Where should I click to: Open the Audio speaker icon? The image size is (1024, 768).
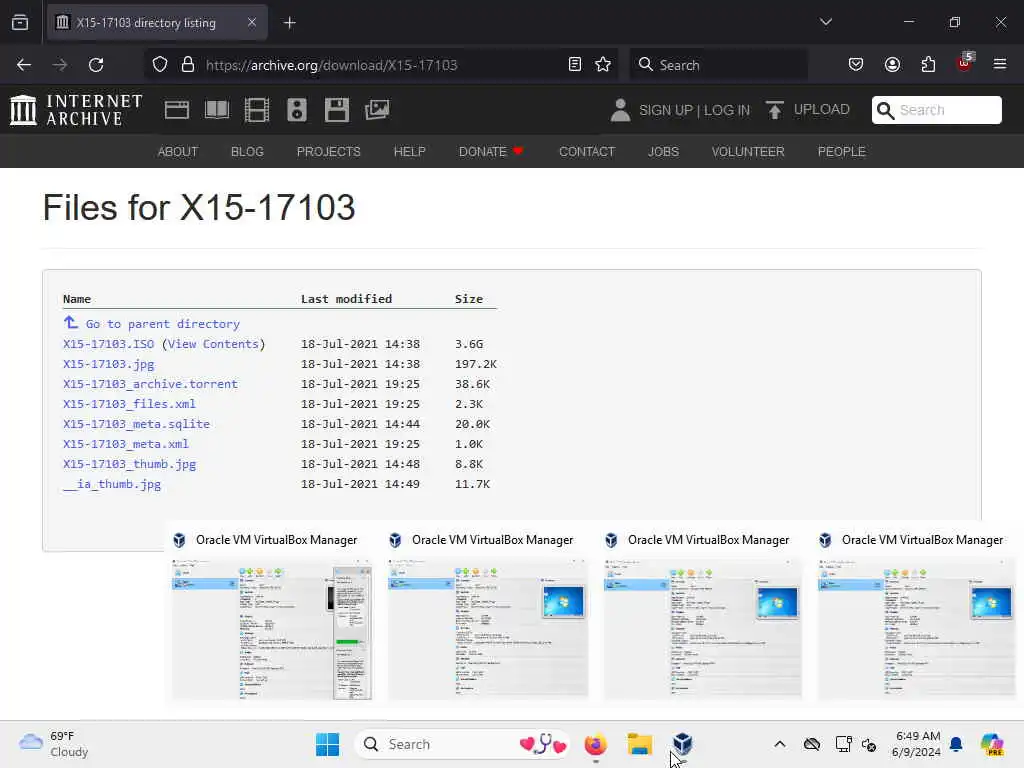tap(296, 110)
